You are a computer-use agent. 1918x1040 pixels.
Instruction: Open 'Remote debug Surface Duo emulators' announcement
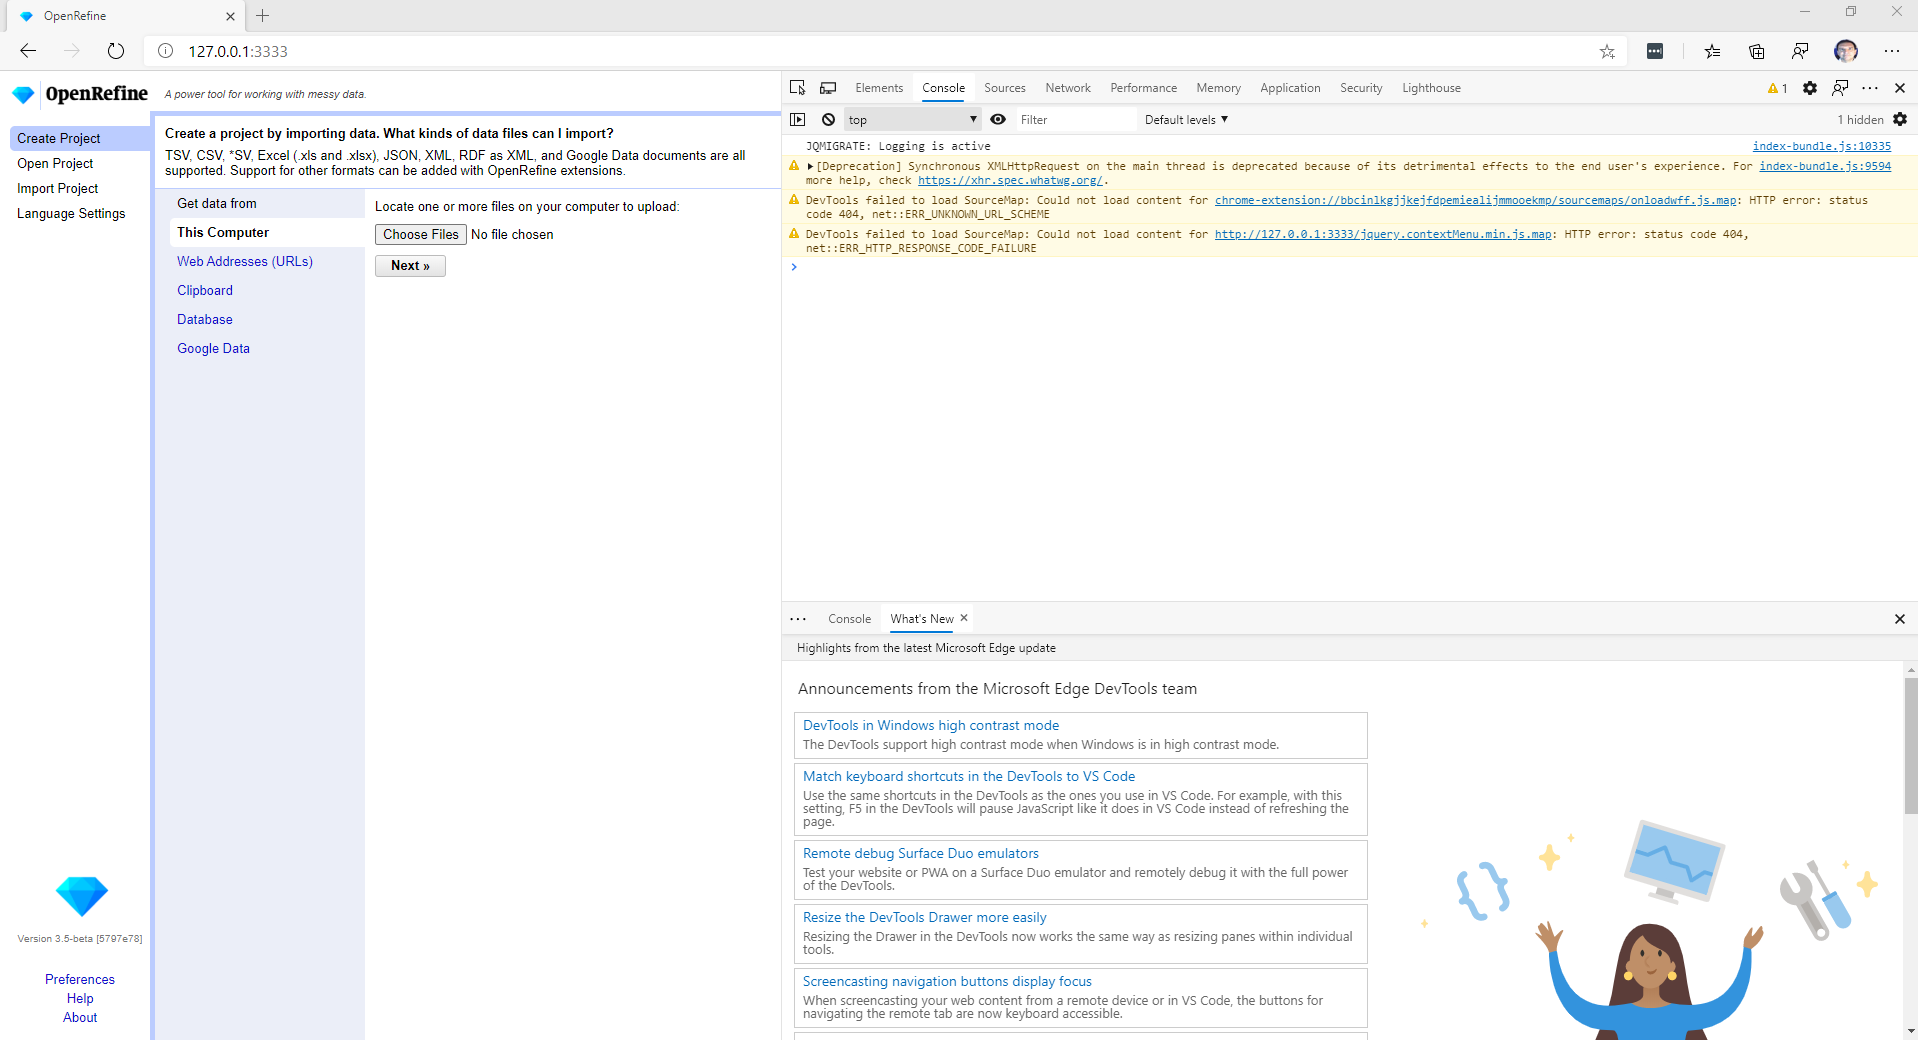[x=921, y=853]
